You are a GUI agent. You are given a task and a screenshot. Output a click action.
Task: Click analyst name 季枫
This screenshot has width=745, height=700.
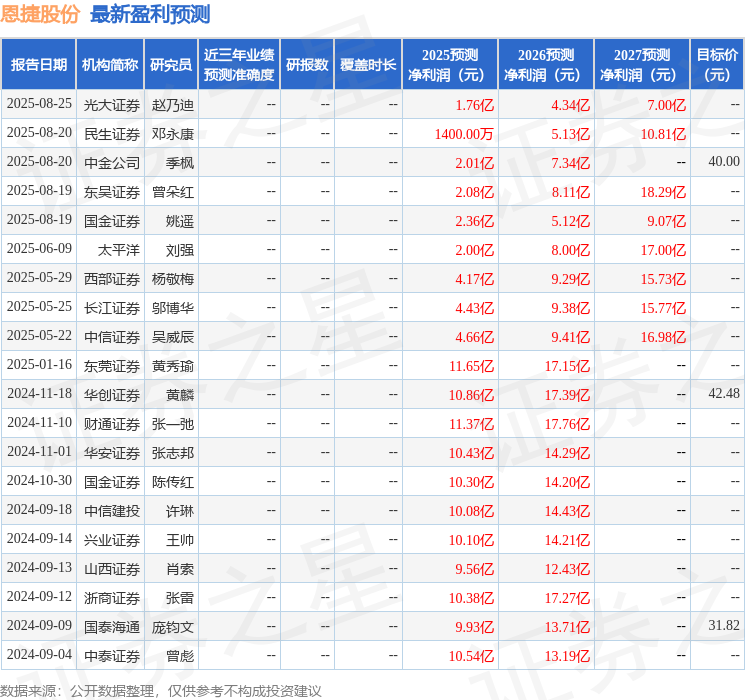[x=180, y=163]
